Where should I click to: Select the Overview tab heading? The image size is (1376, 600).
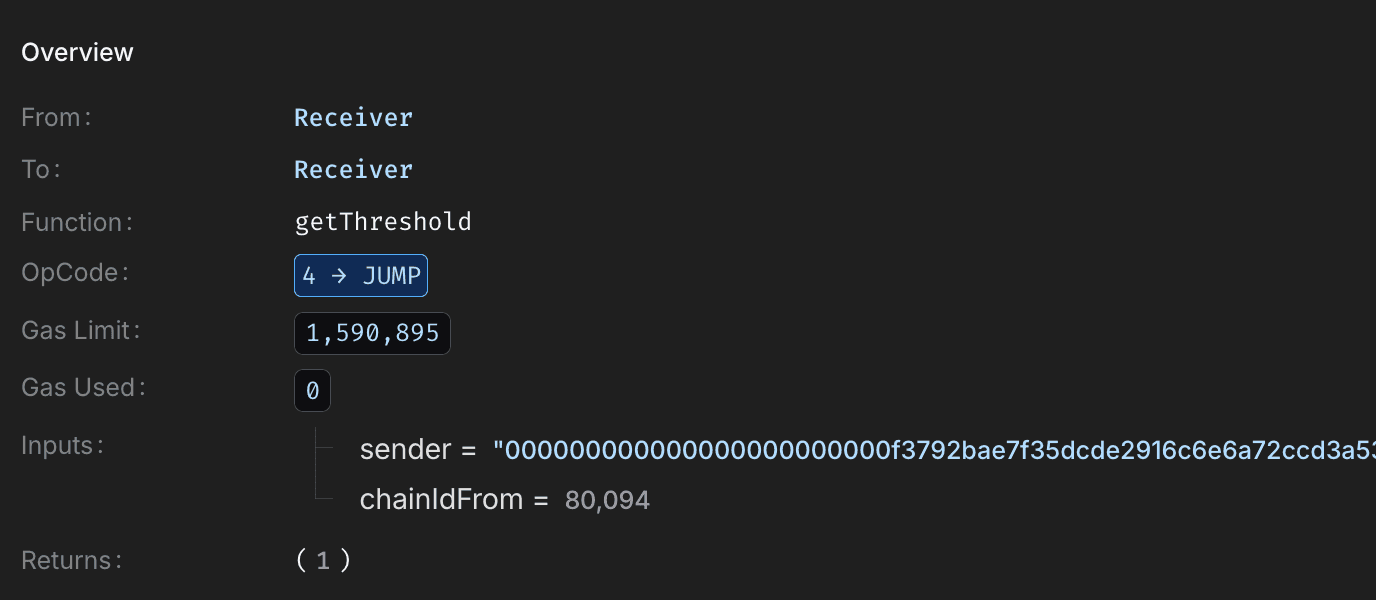tap(77, 51)
